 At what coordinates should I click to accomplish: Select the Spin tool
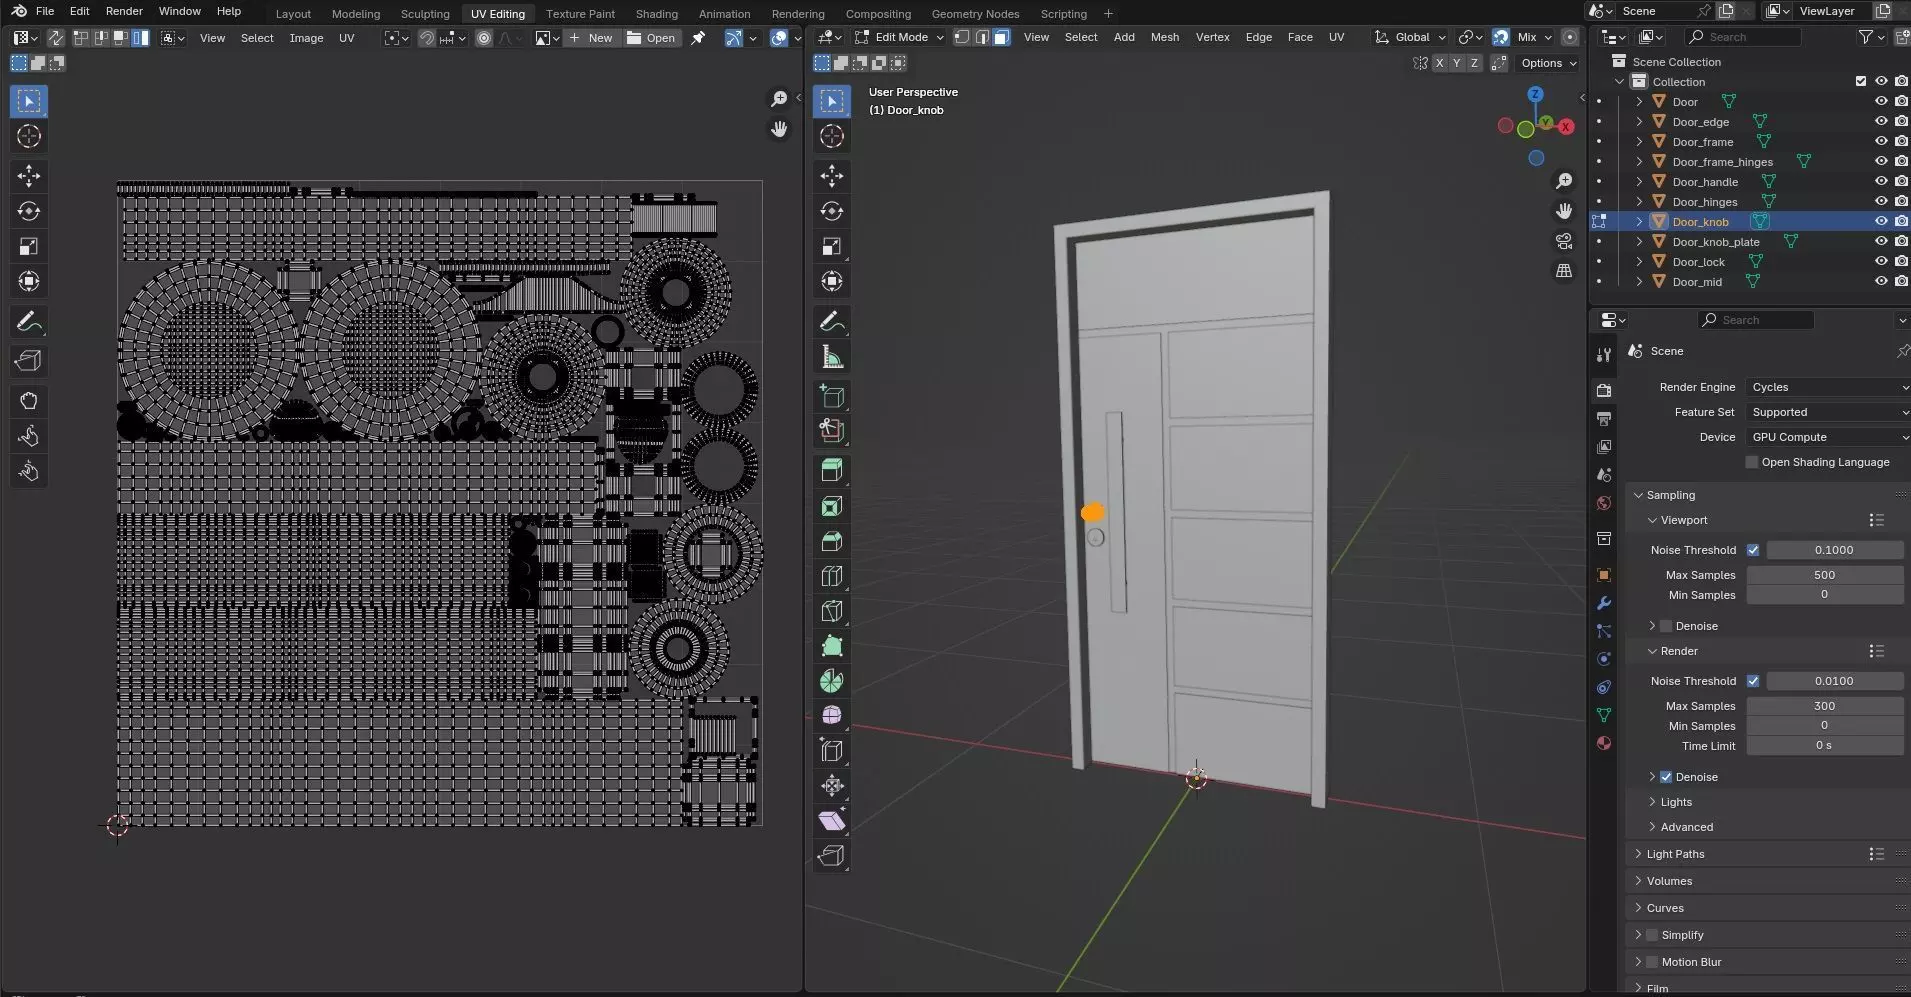click(831, 681)
